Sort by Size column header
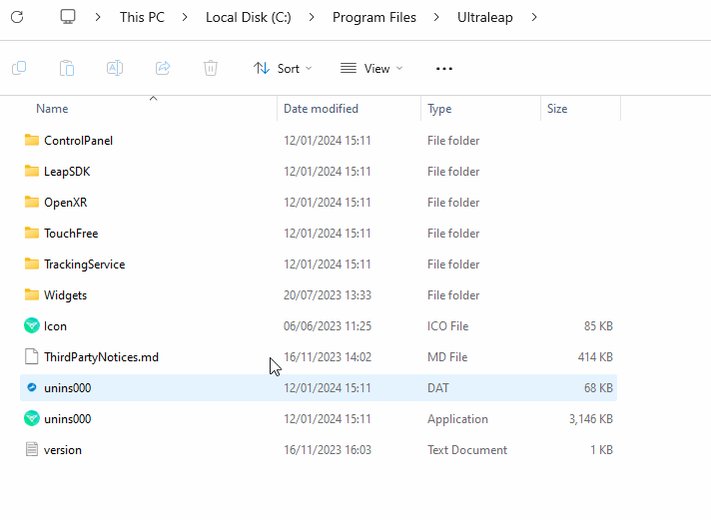The height and width of the screenshot is (520, 711). tap(557, 109)
